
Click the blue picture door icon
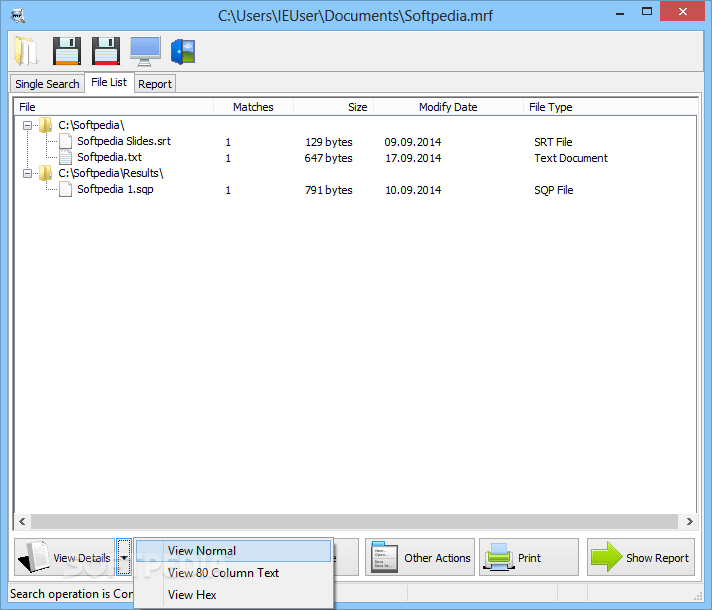click(183, 51)
